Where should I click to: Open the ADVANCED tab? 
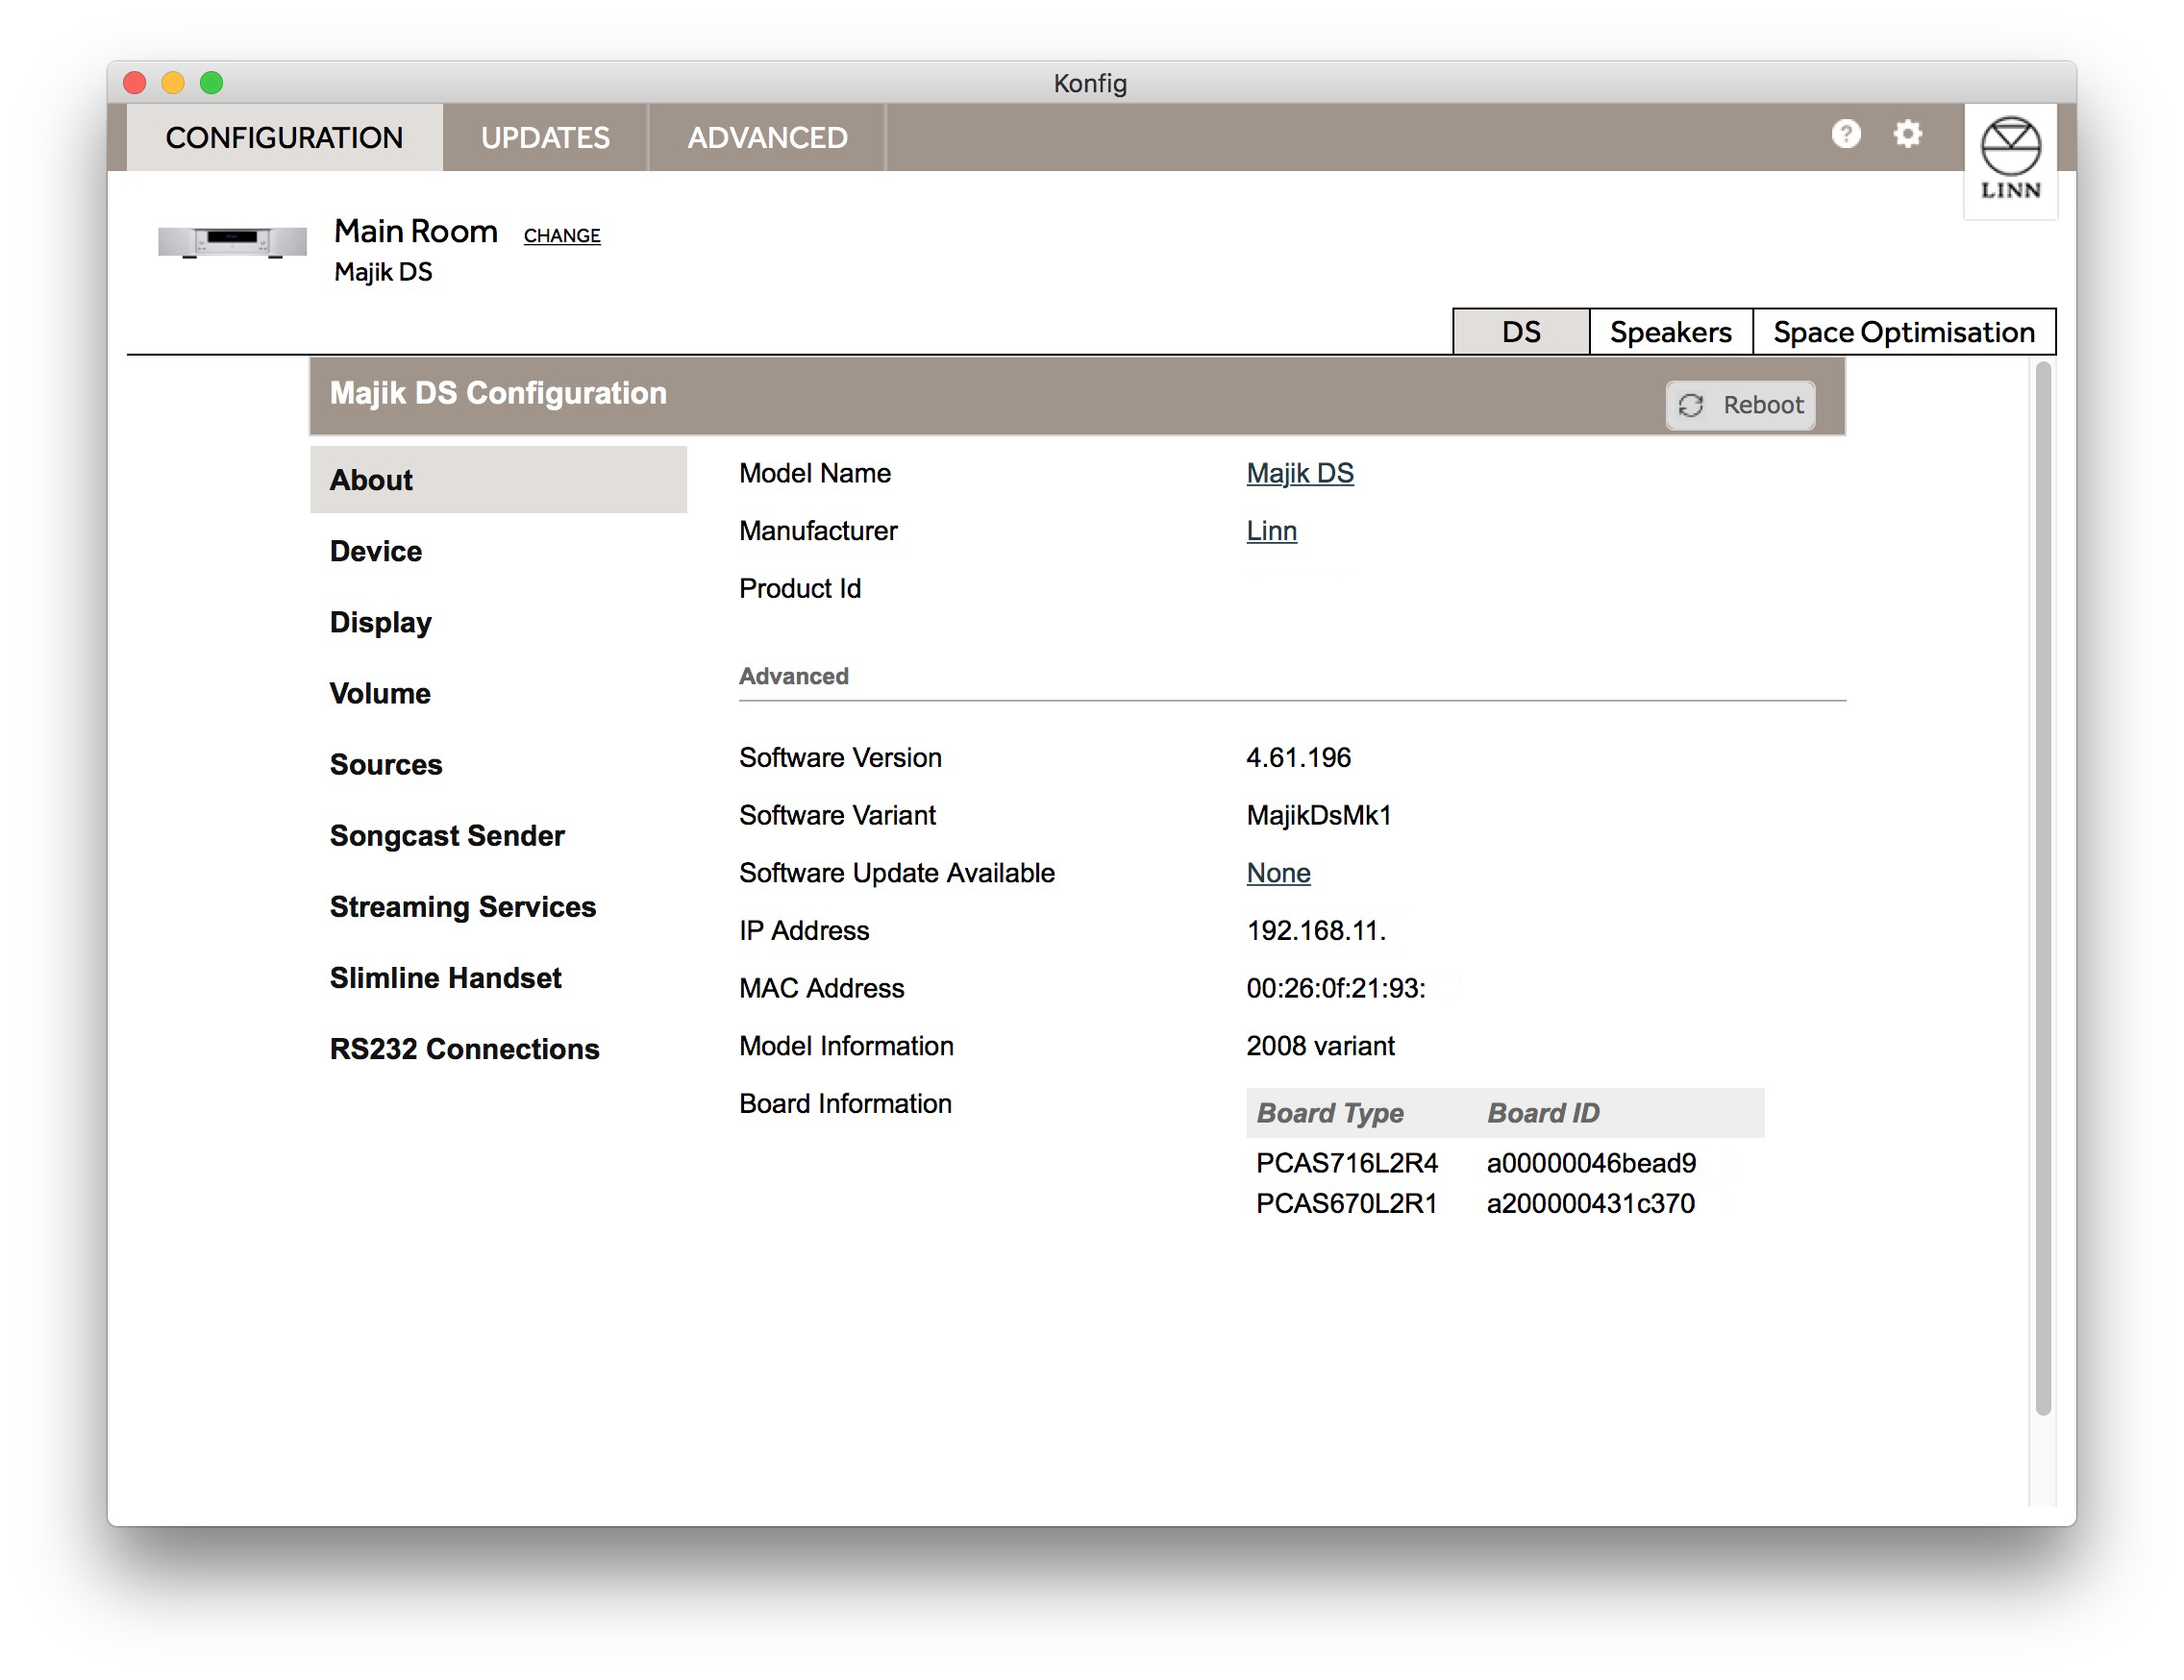tap(767, 137)
